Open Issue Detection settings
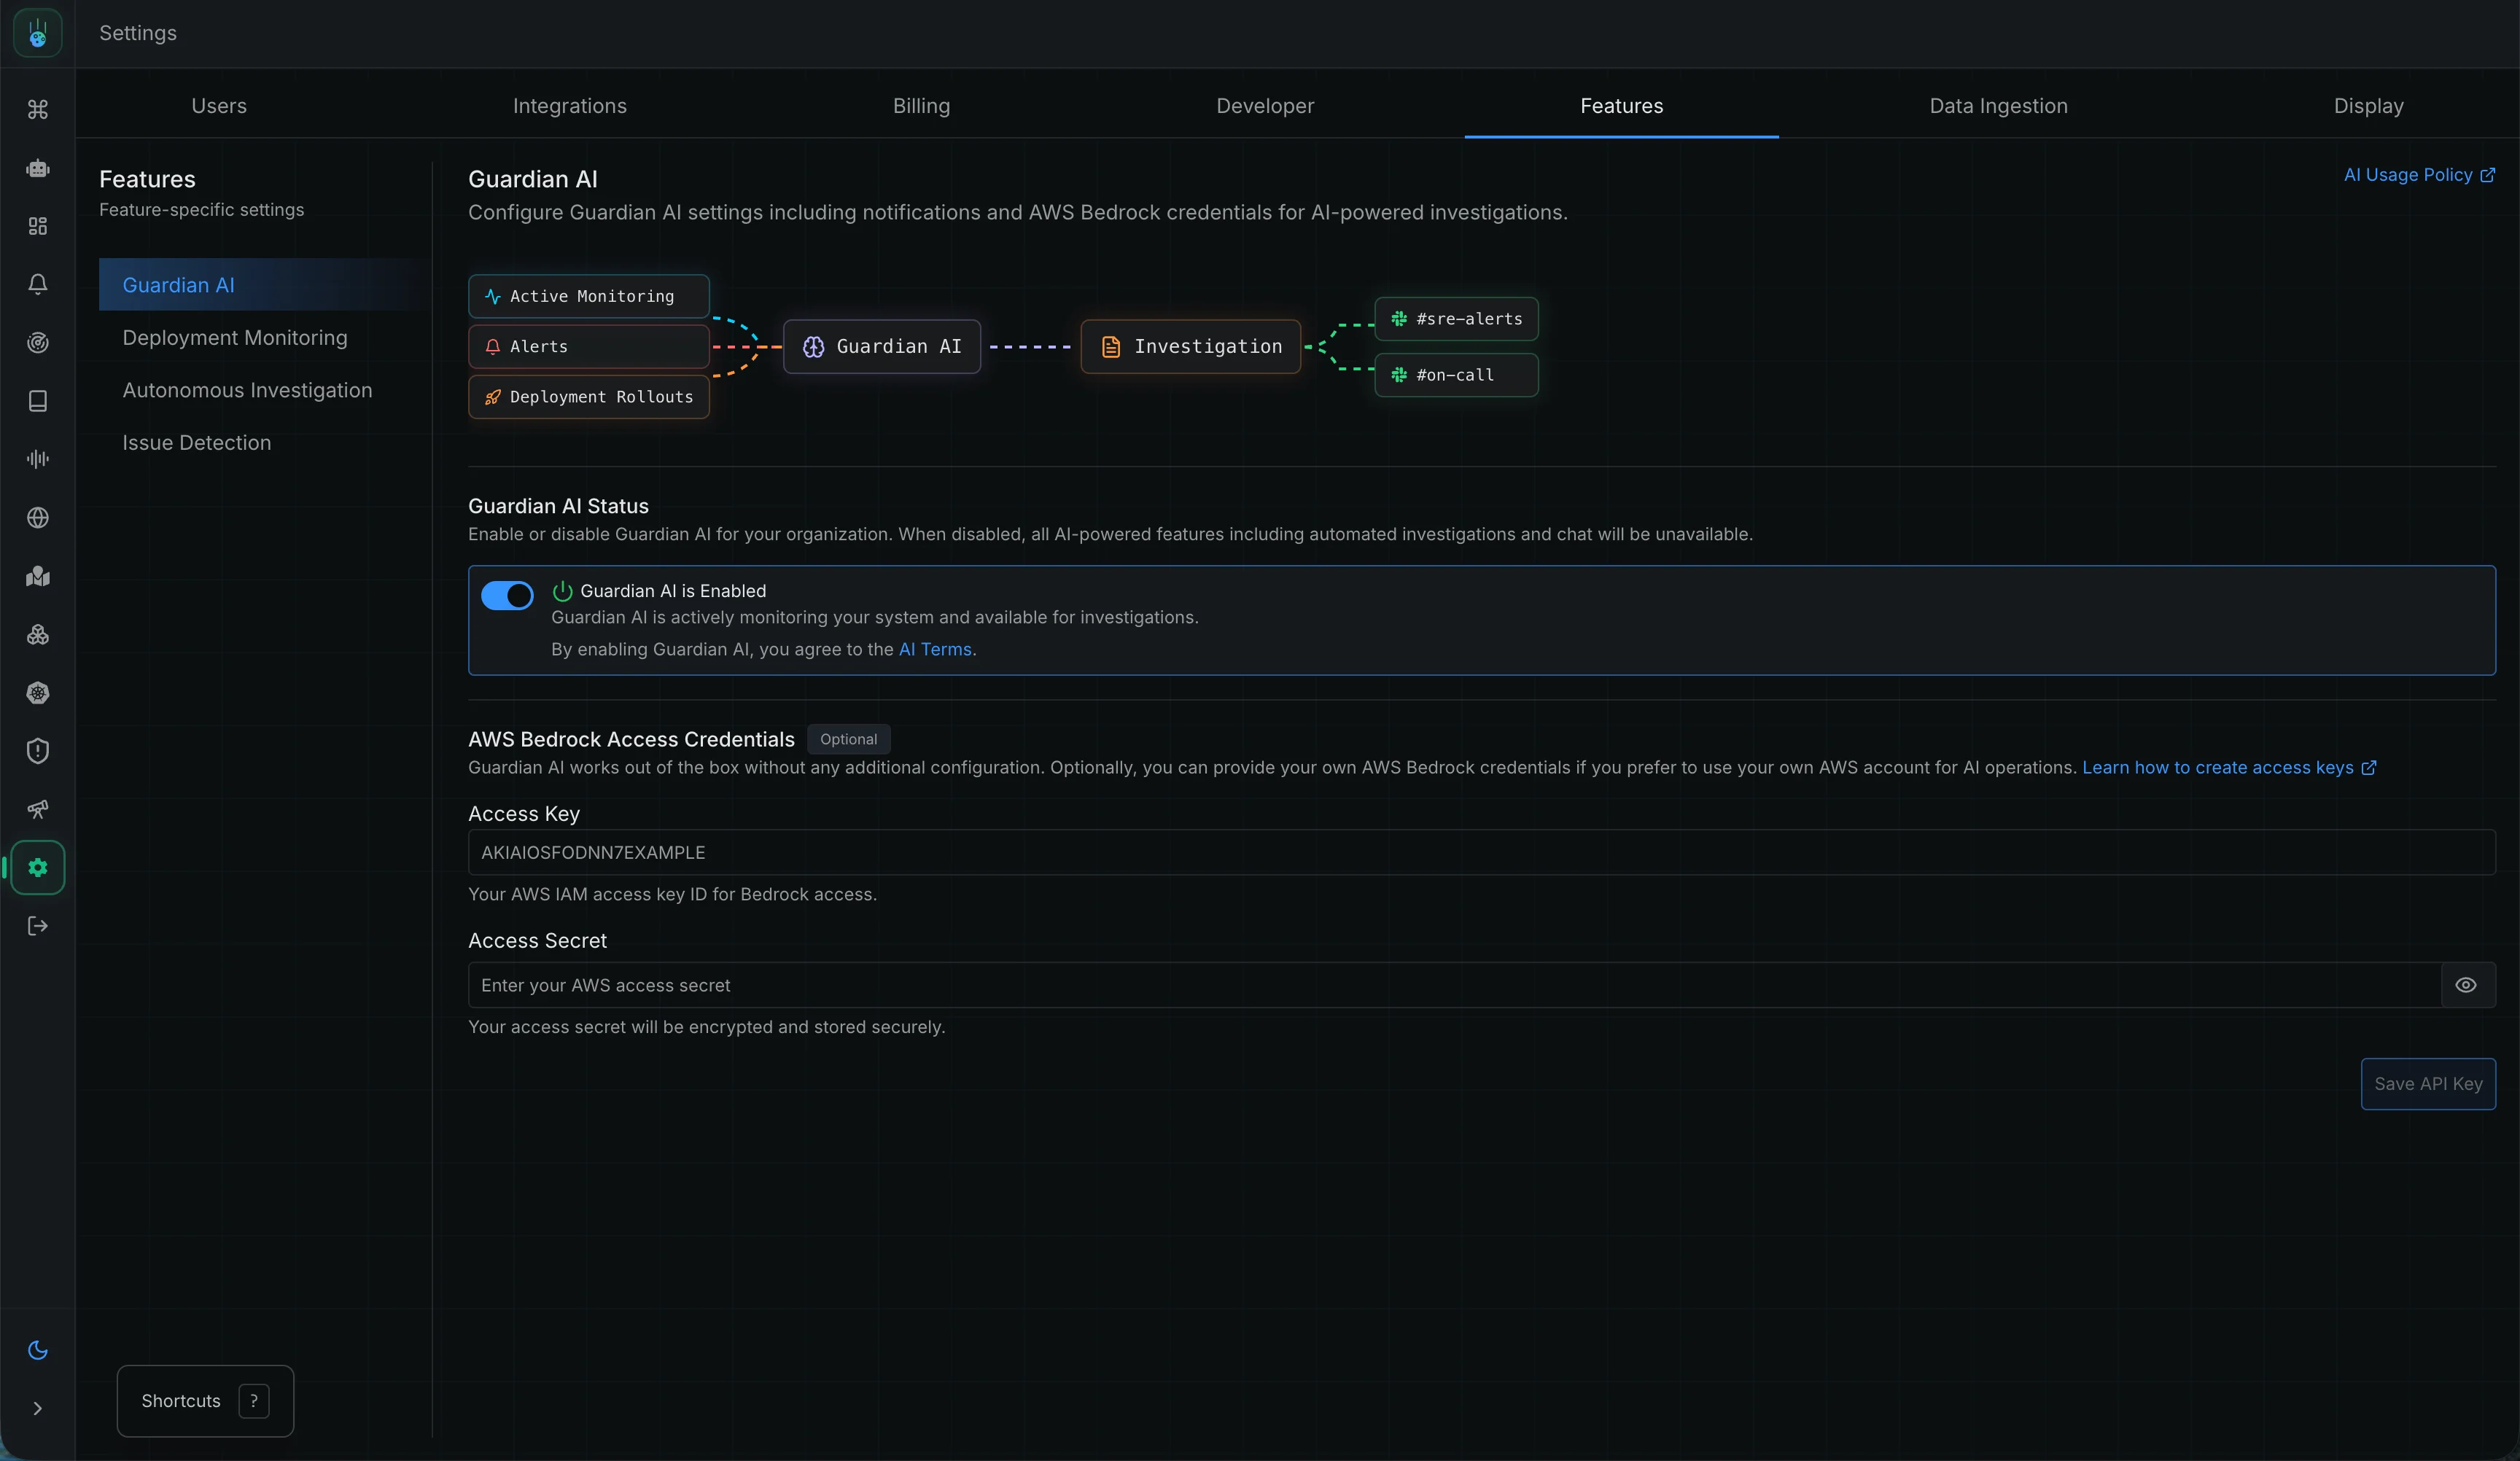 coord(197,443)
